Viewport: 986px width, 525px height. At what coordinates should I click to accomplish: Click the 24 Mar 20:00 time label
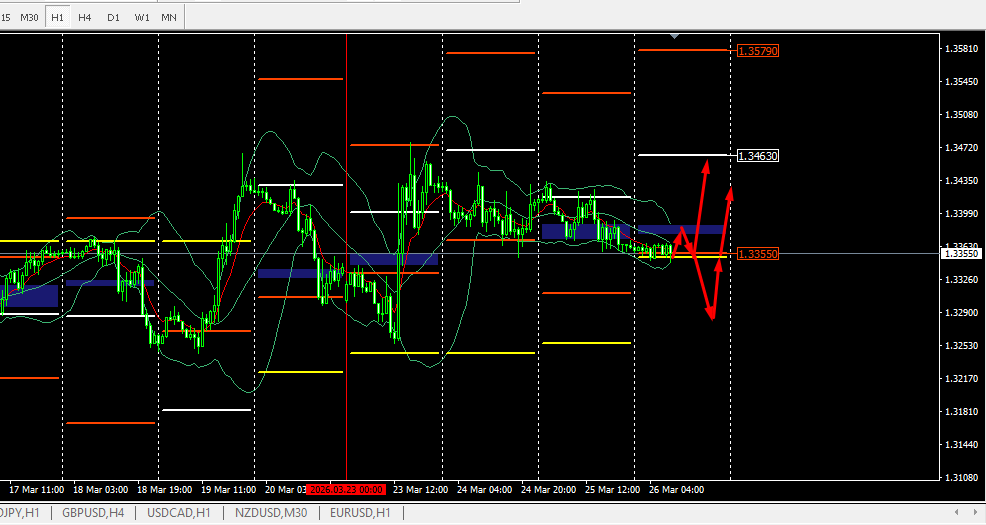pyautogui.click(x=548, y=490)
